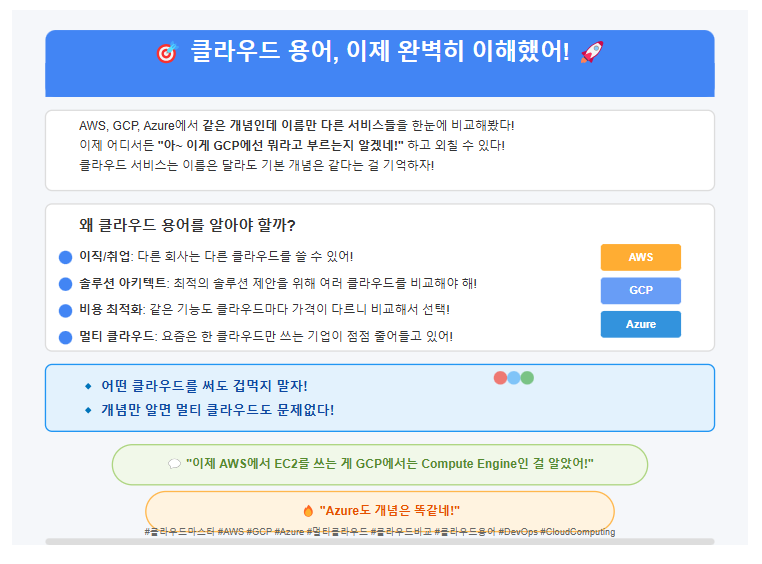The width and height of the screenshot is (762, 564).
Task: Click the hashtag #CloudComputing
Action: (x=578, y=532)
